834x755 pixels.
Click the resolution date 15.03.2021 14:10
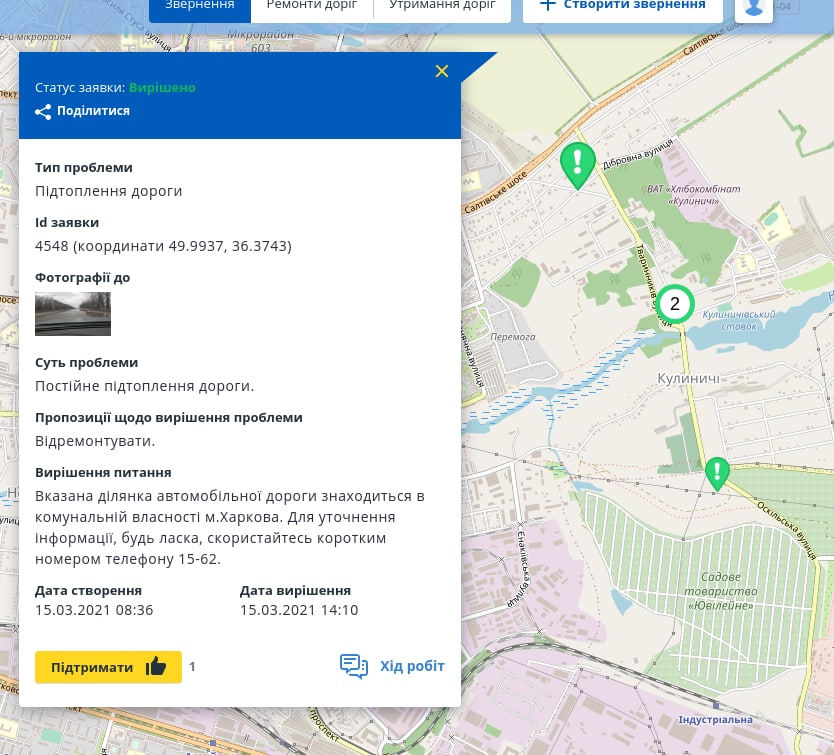[299, 610]
